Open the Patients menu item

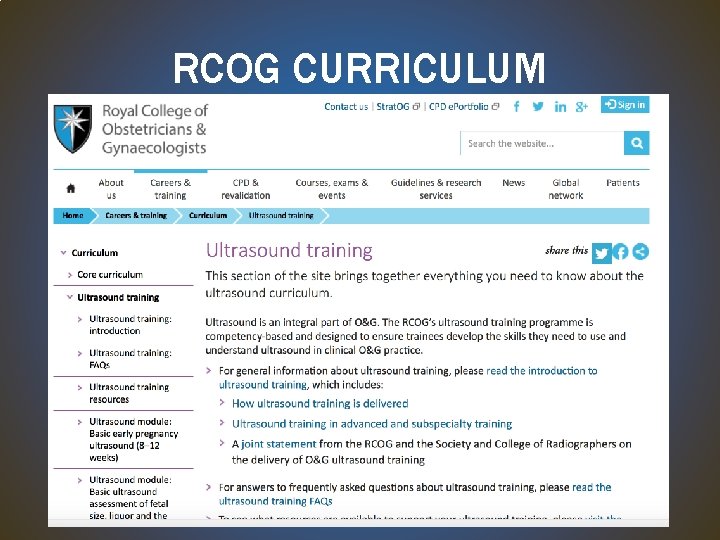(x=623, y=183)
